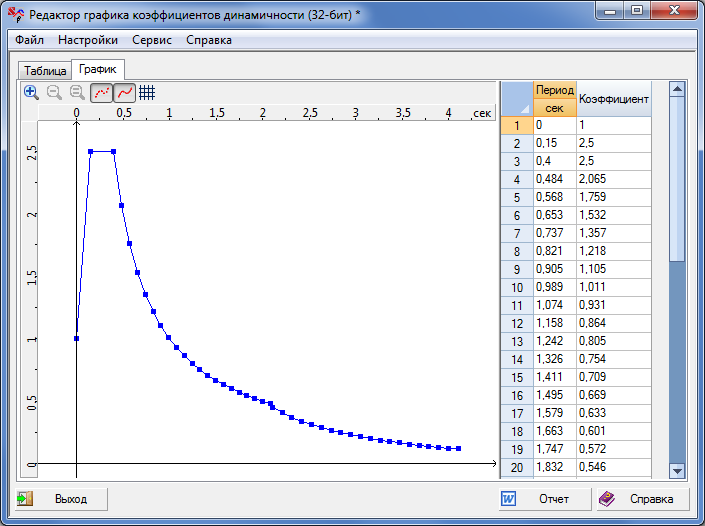Click the application icon in title bar
705x526 pixels.
15,15
